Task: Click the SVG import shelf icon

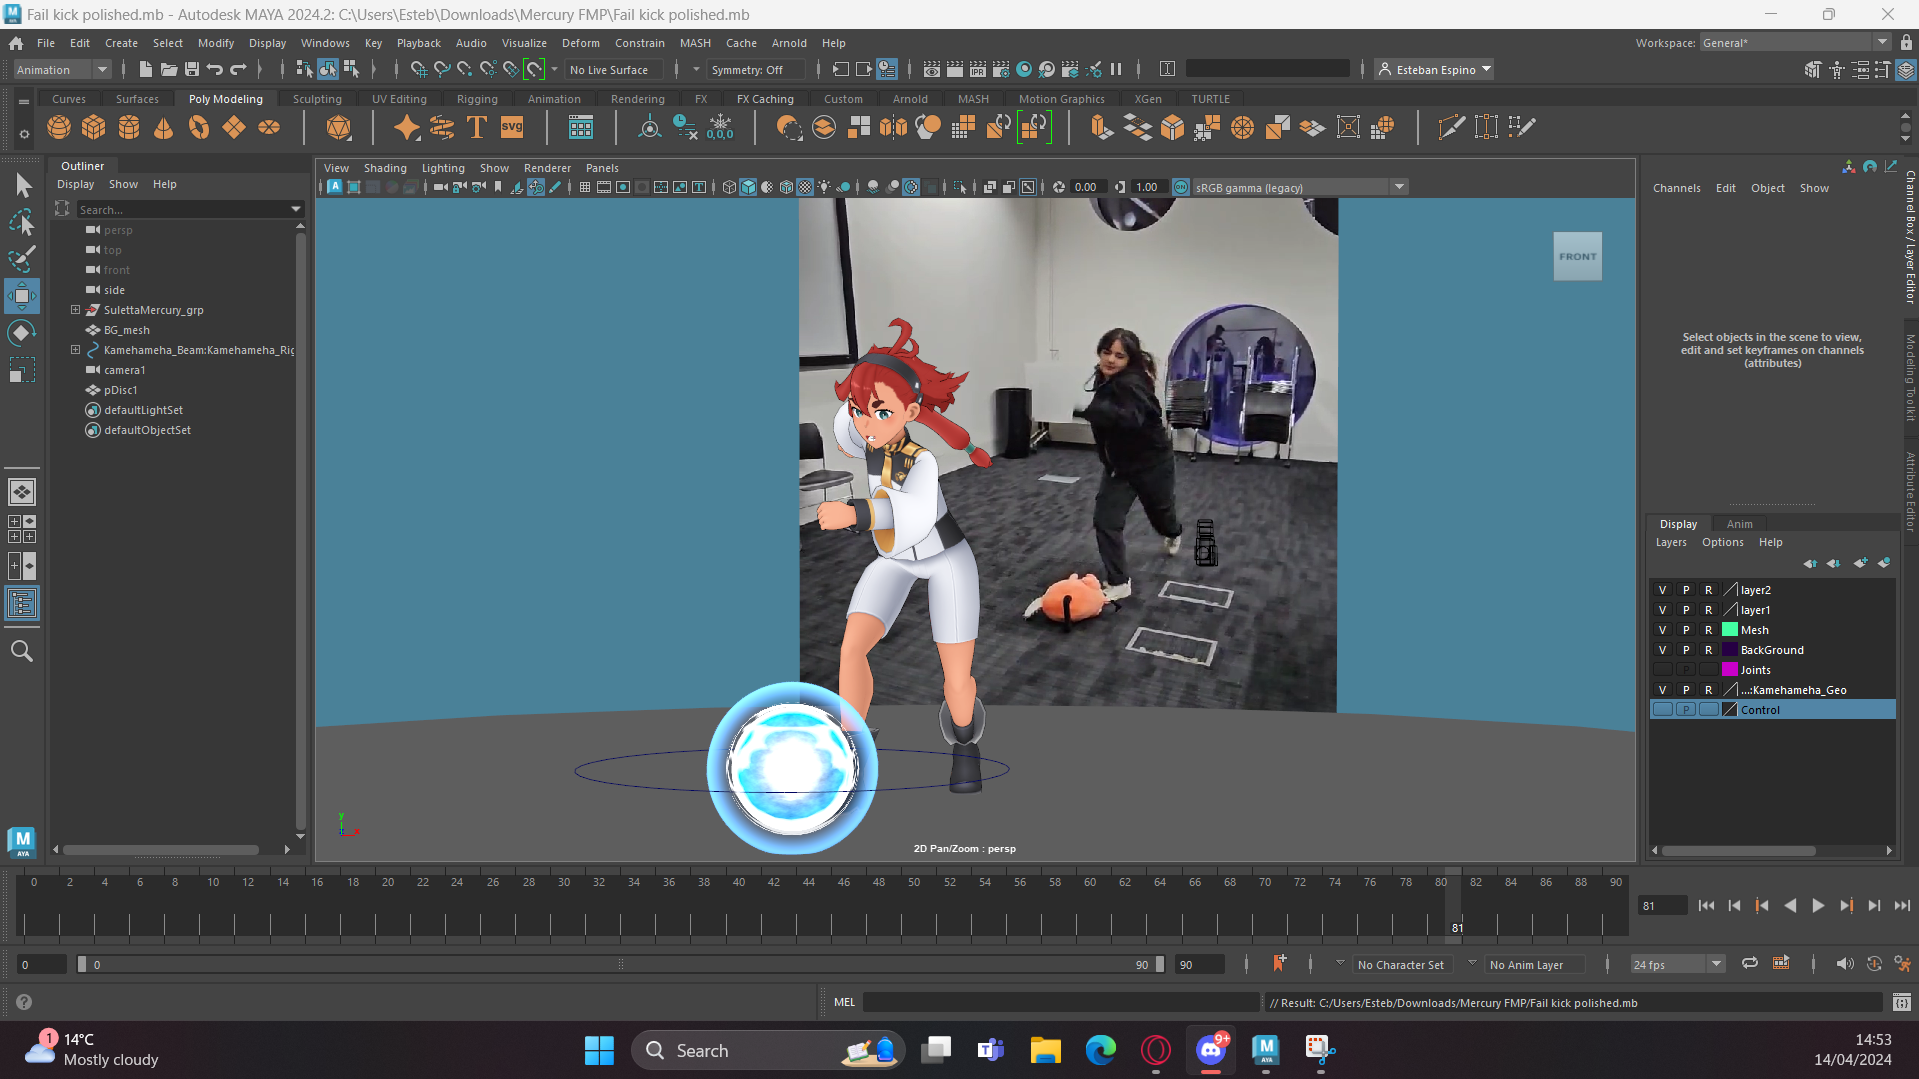Action: [x=512, y=127]
